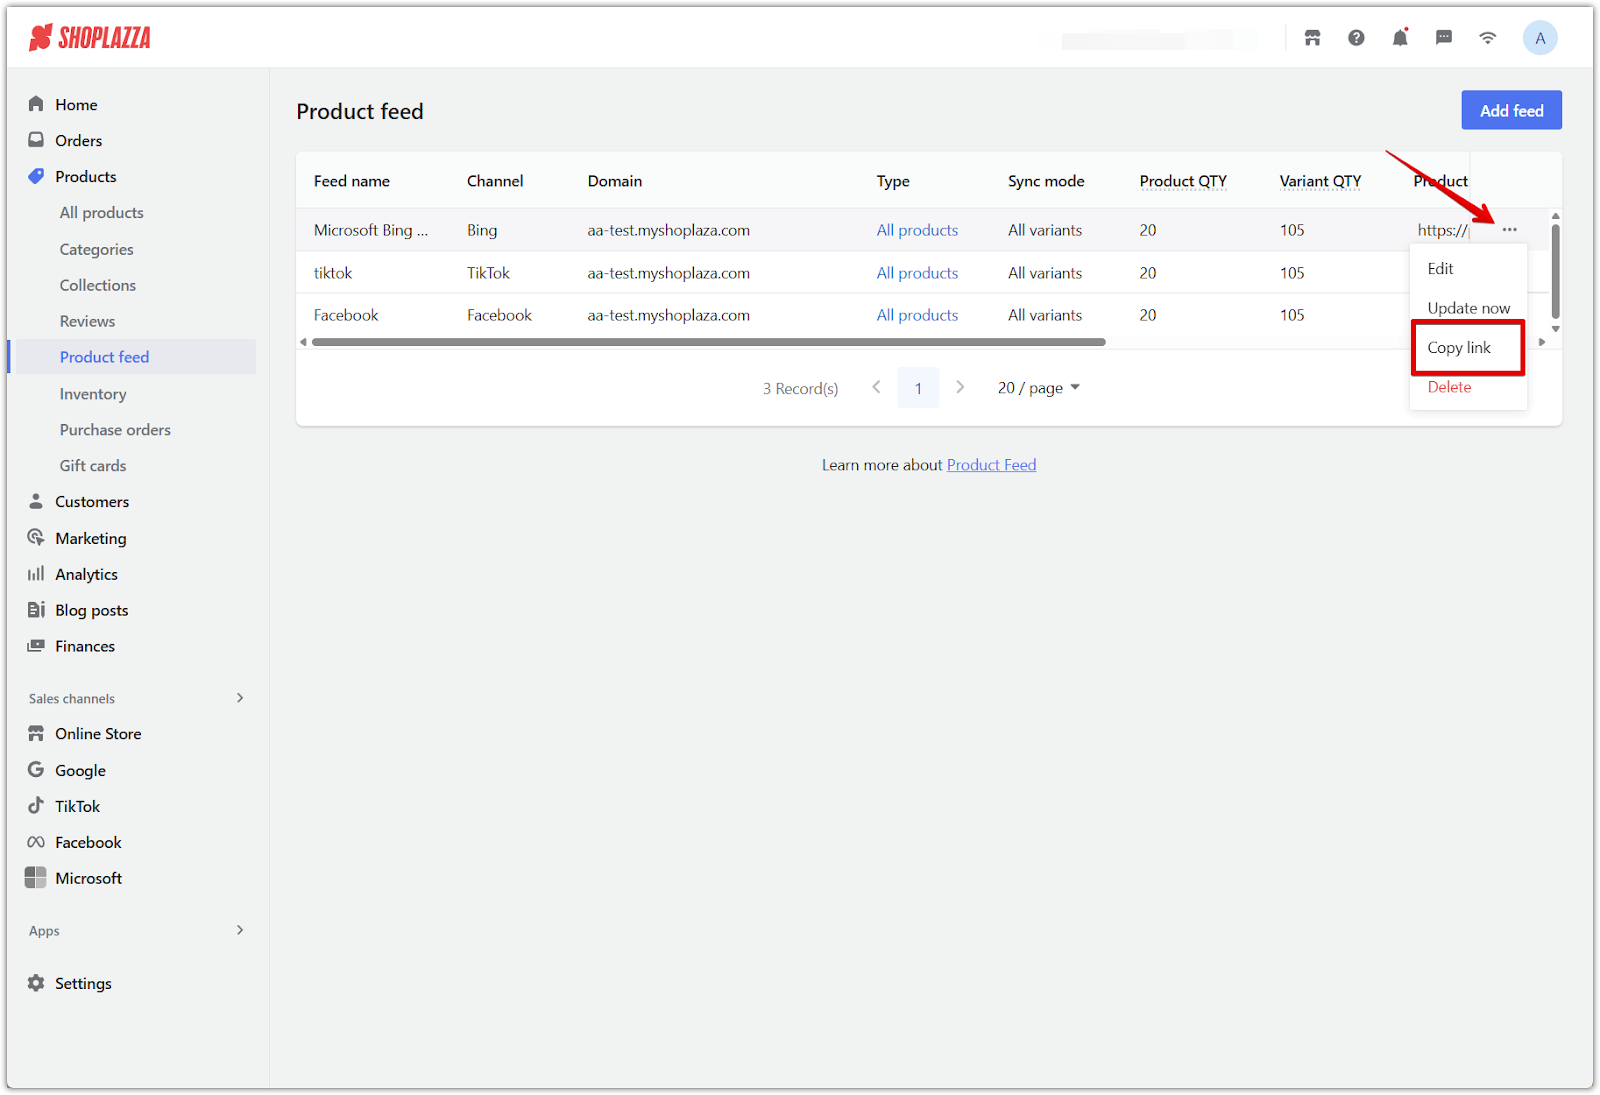Click the tiktok feed name cell
1600x1095 pixels.
point(333,273)
